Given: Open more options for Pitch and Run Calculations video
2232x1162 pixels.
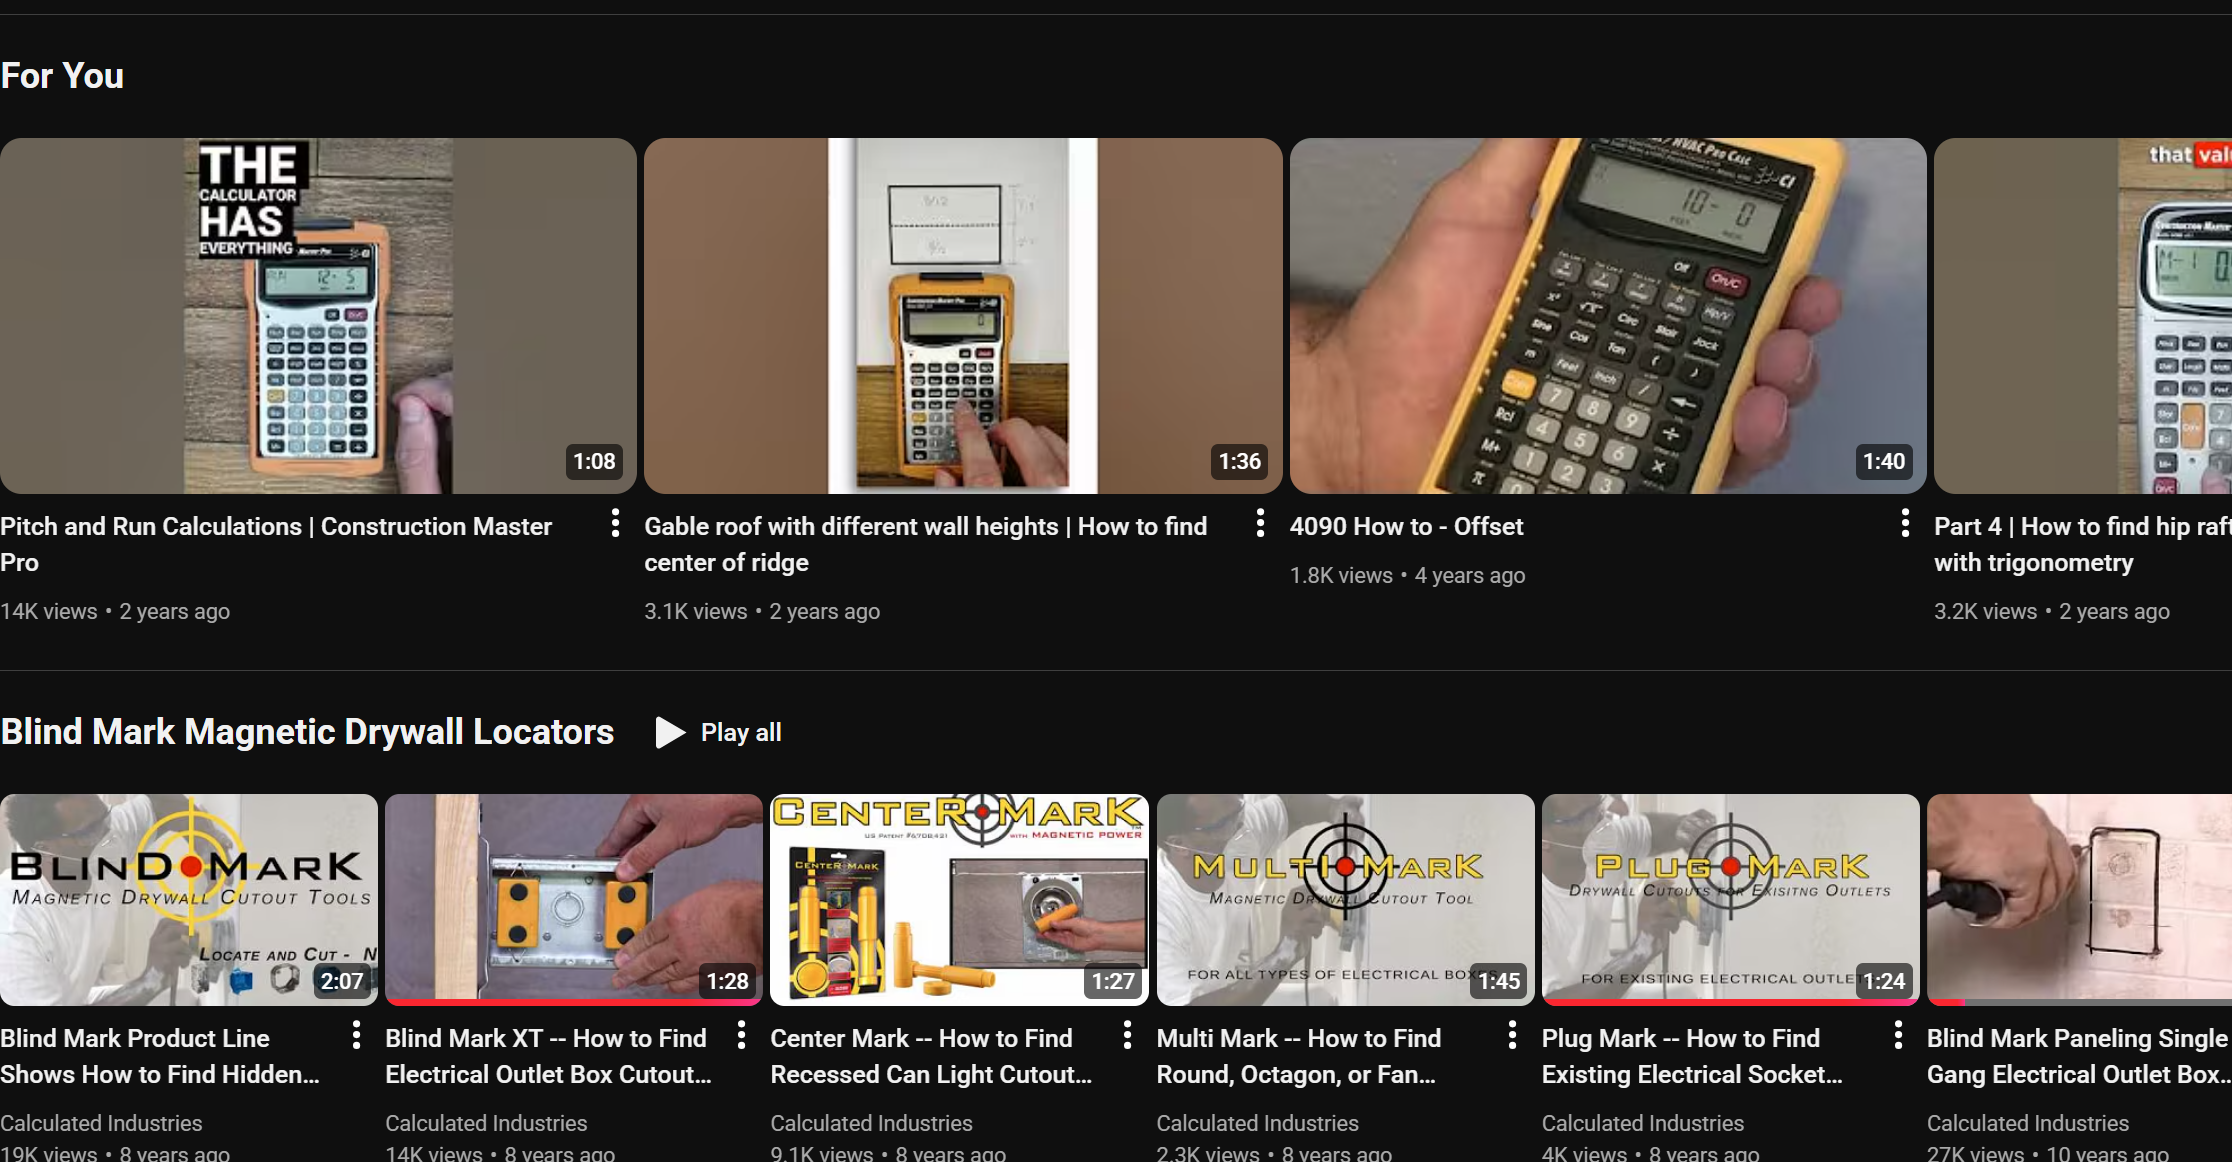Looking at the screenshot, I should click(615, 523).
